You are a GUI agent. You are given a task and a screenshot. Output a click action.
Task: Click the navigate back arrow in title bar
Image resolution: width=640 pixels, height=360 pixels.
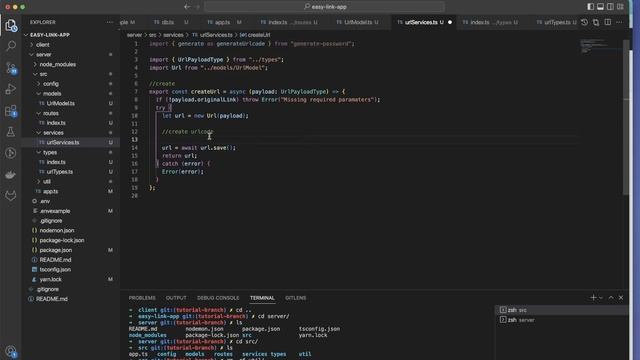pos(187,7)
